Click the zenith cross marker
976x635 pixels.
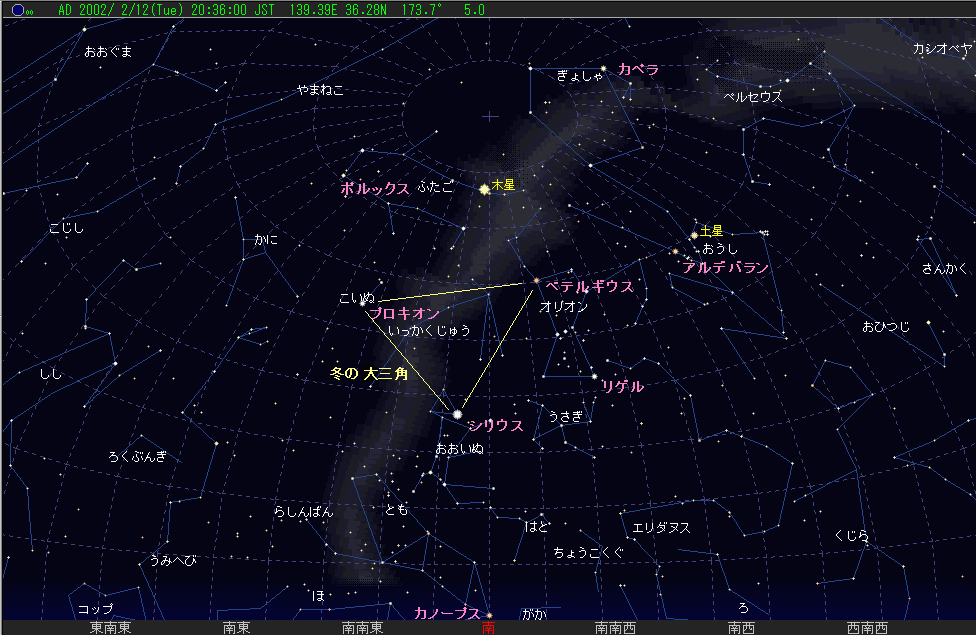[x=490, y=117]
